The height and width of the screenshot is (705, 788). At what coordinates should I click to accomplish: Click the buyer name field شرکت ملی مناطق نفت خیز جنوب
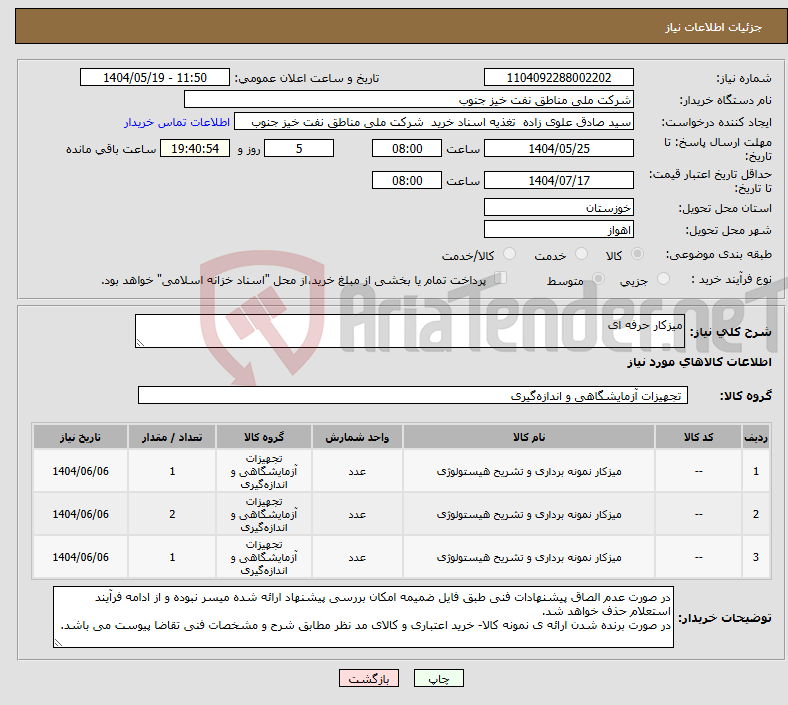(409, 99)
